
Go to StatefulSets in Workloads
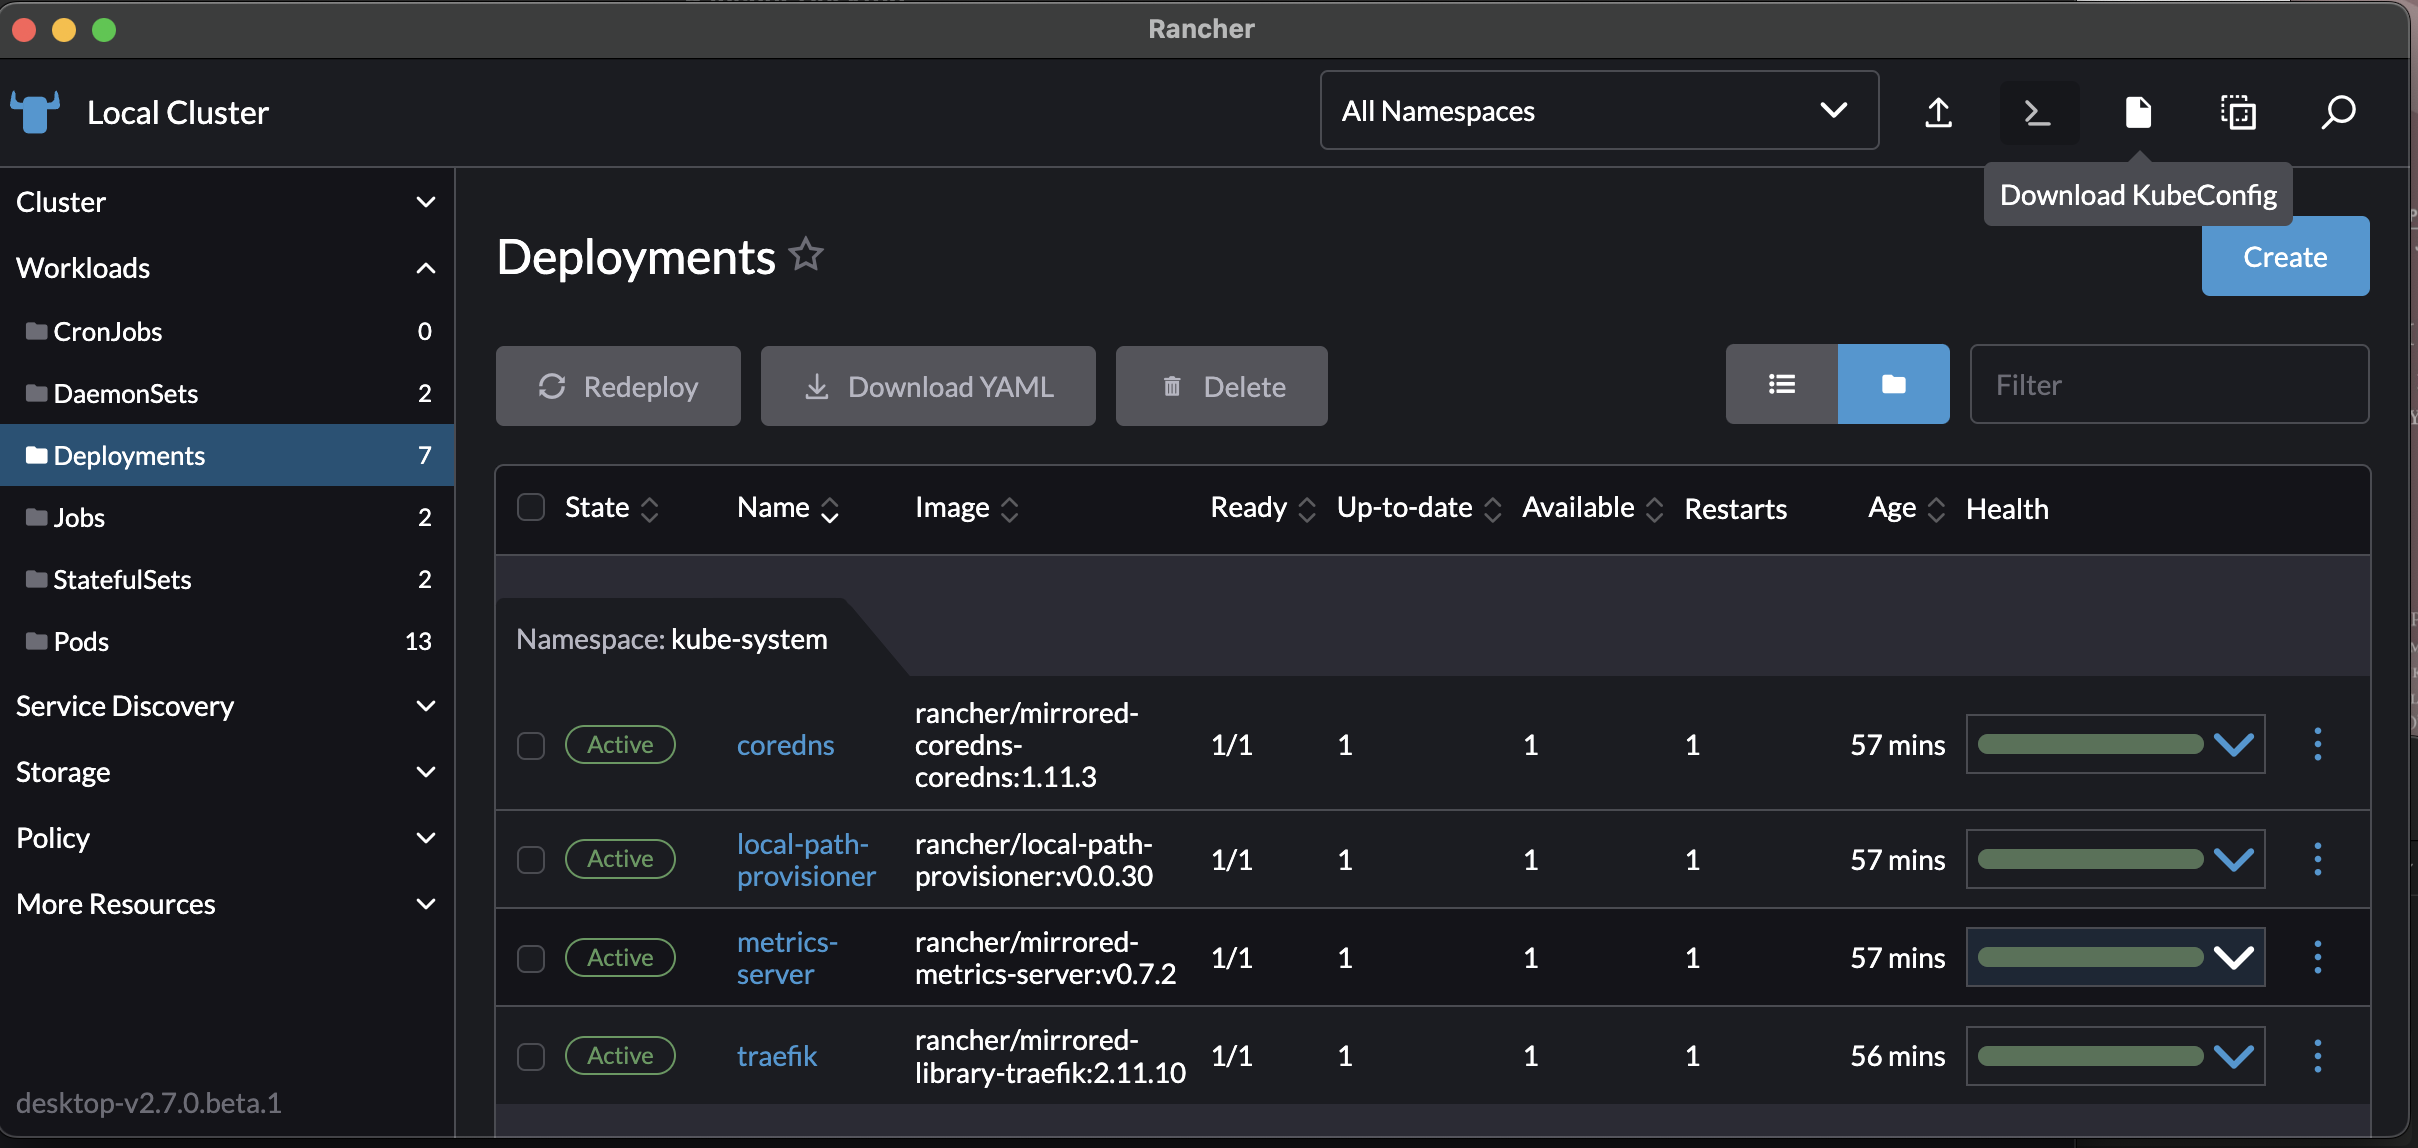tap(122, 580)
